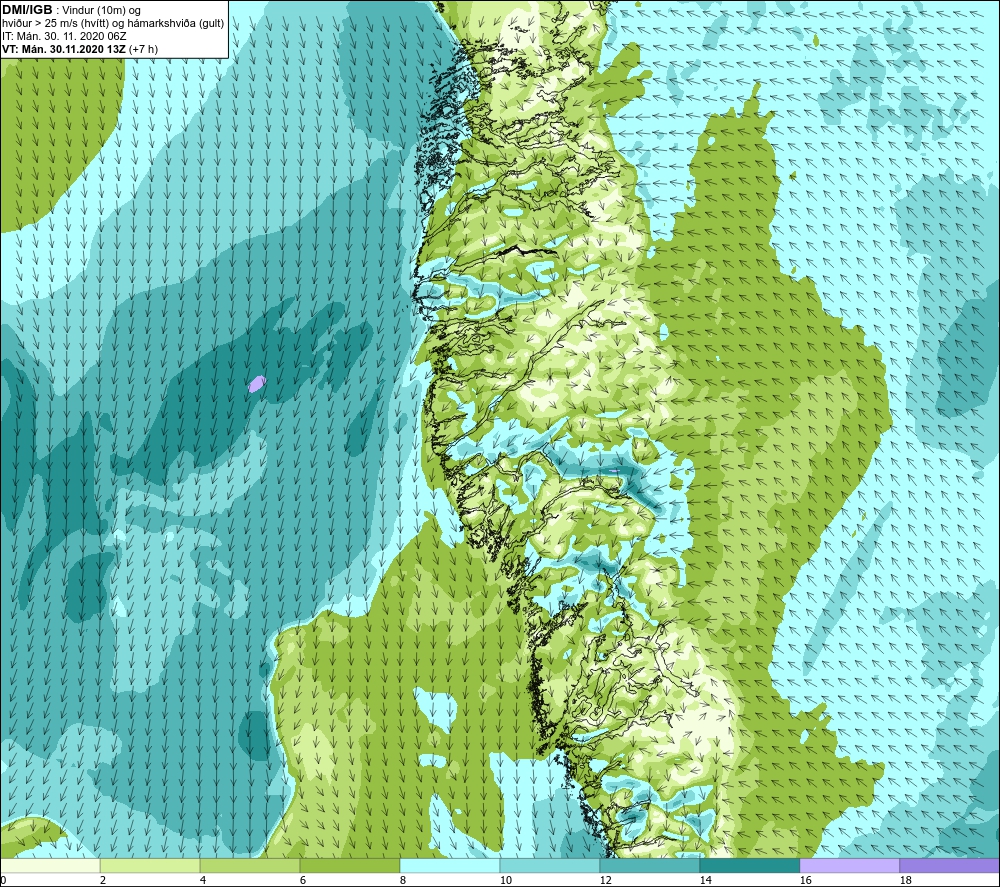Click the 2–4 m/s light green legend swatch
The image size is (1000, 887).
pos(150,865)
